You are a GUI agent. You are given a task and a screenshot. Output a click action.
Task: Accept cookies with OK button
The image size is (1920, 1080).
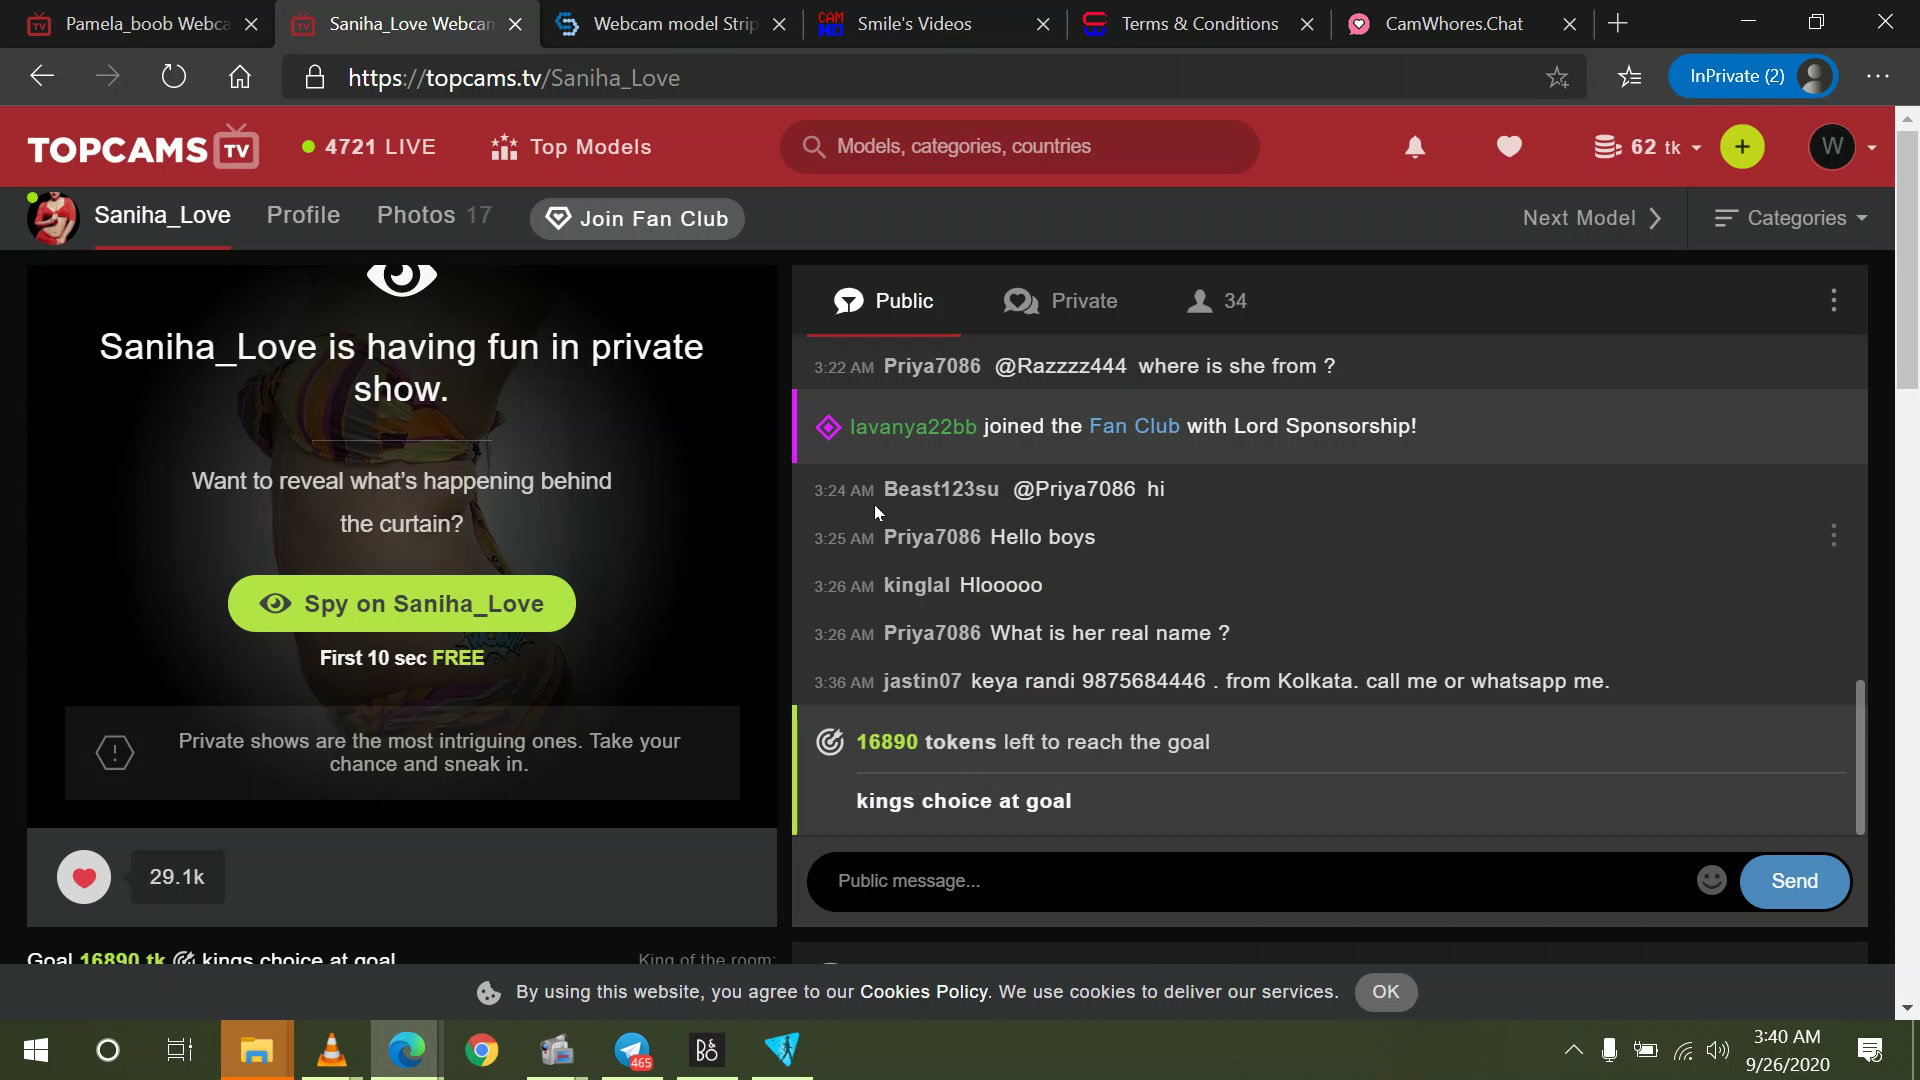(1386, 992)
